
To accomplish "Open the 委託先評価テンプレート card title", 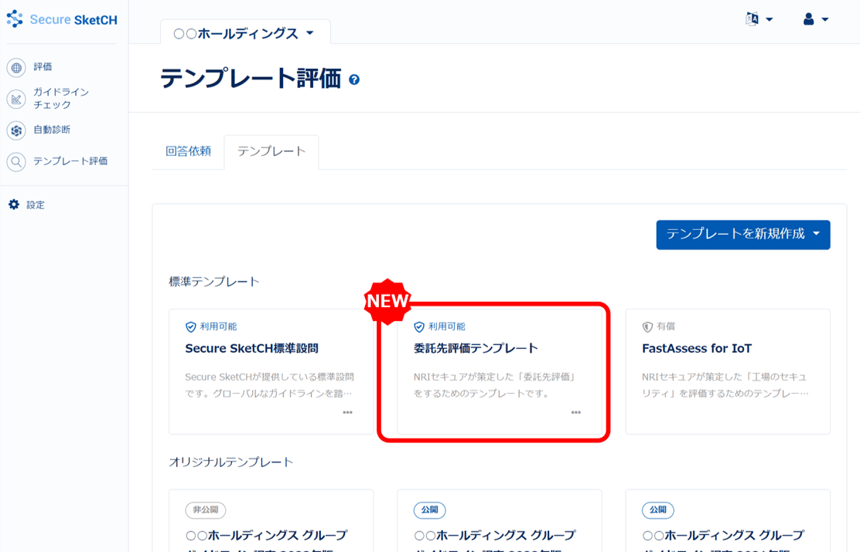I will pyautogui.click(x=476, y=348).
